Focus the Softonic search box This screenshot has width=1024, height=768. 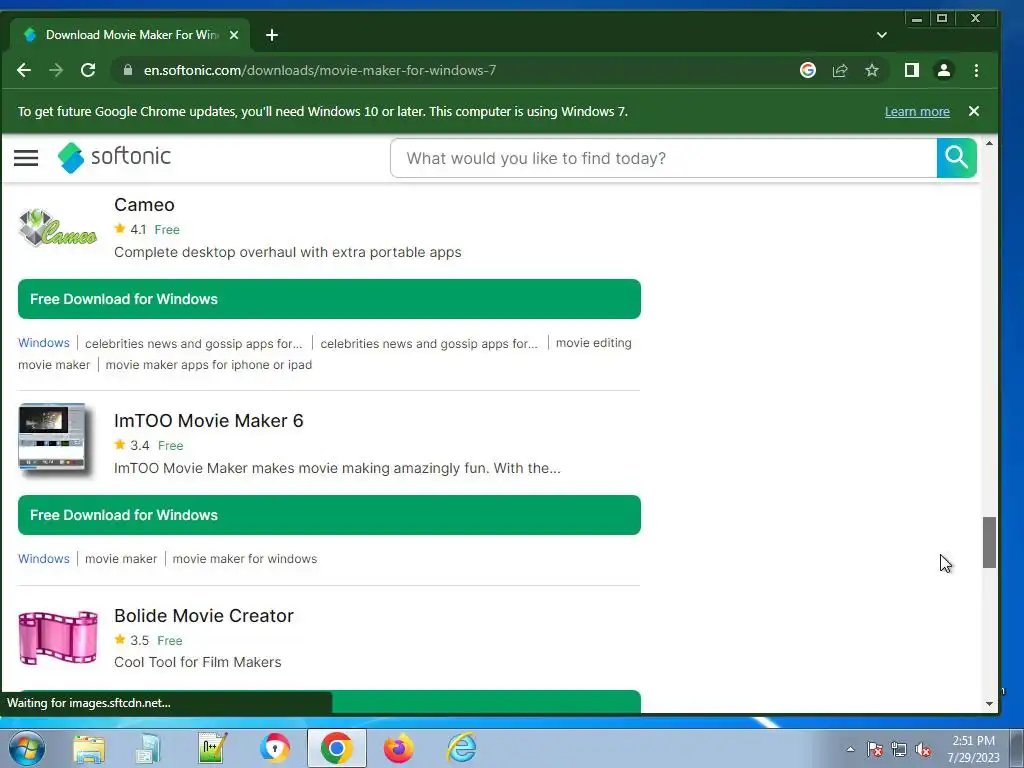[x=664, y=158]
